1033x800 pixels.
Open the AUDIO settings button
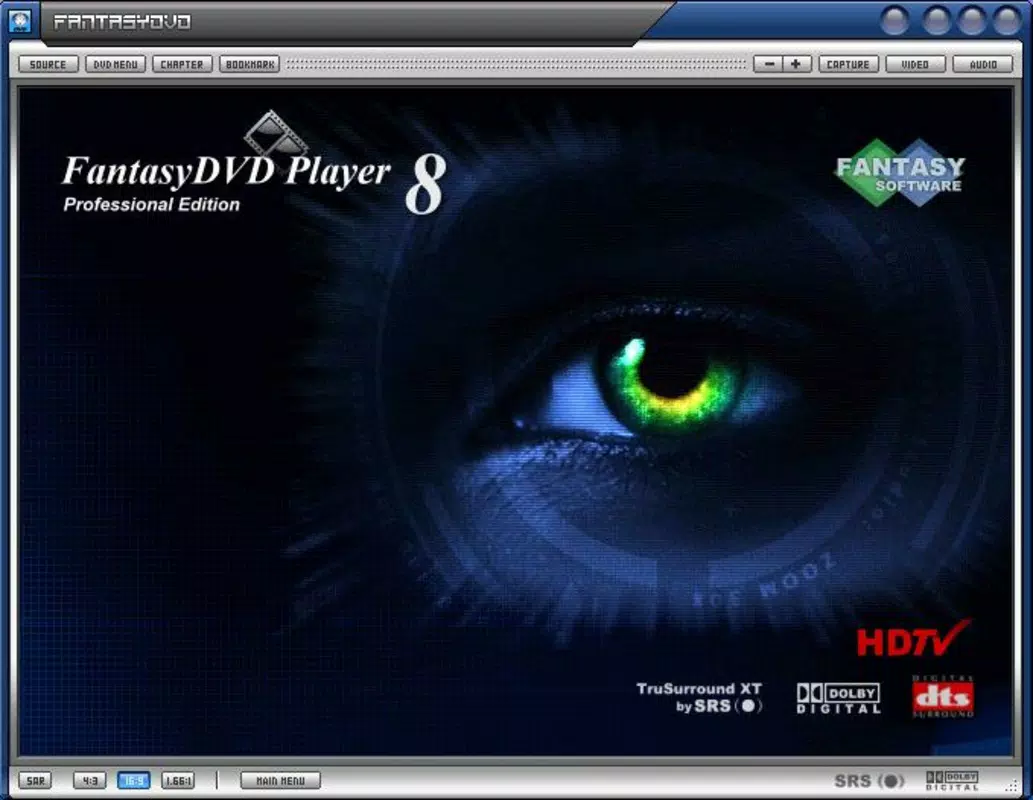pyautogui.click(x=983, y=65)
